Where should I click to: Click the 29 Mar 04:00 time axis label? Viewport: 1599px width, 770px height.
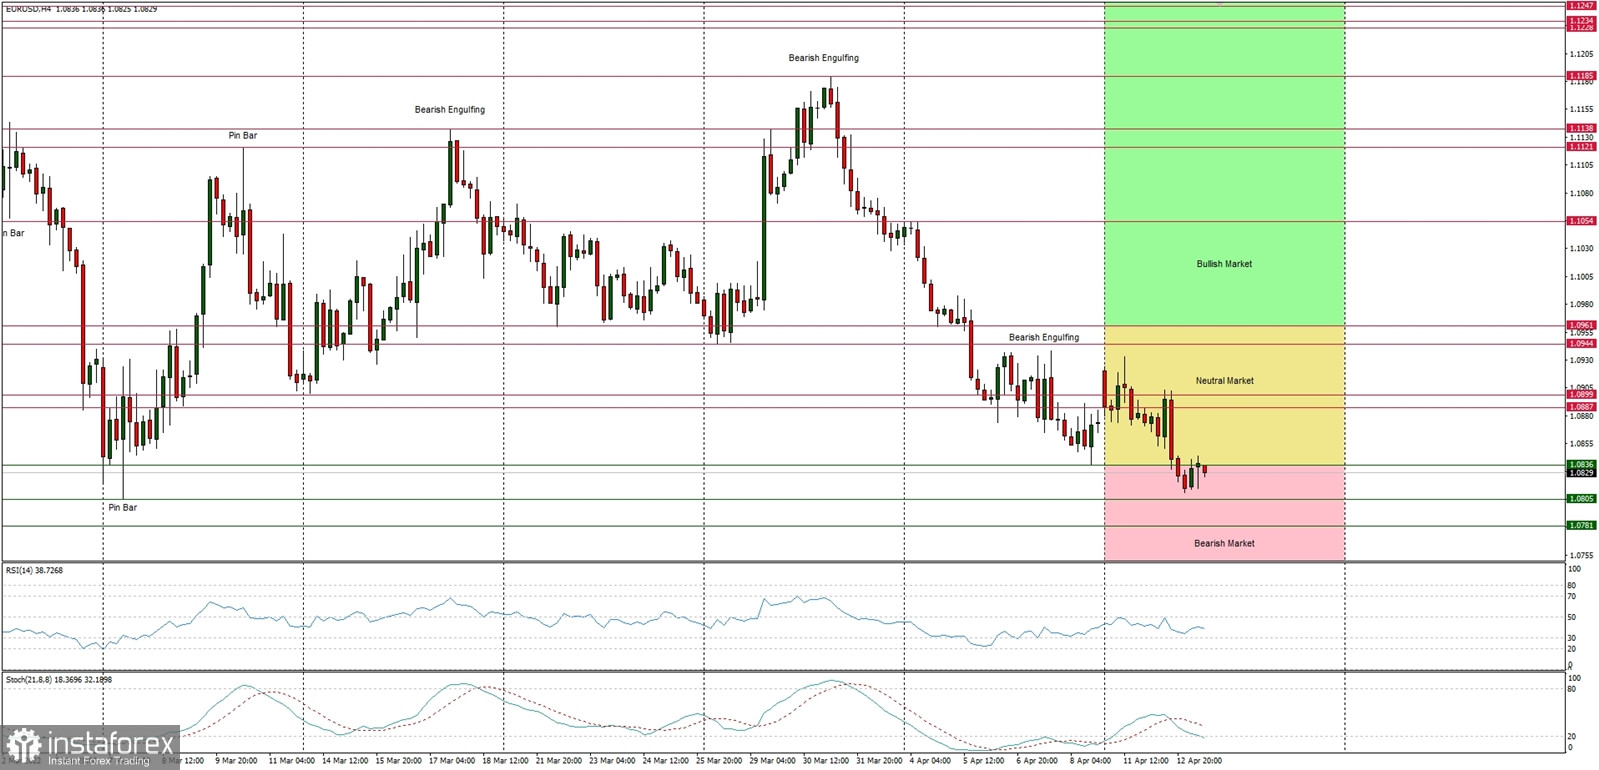click(x=773, y=761)
